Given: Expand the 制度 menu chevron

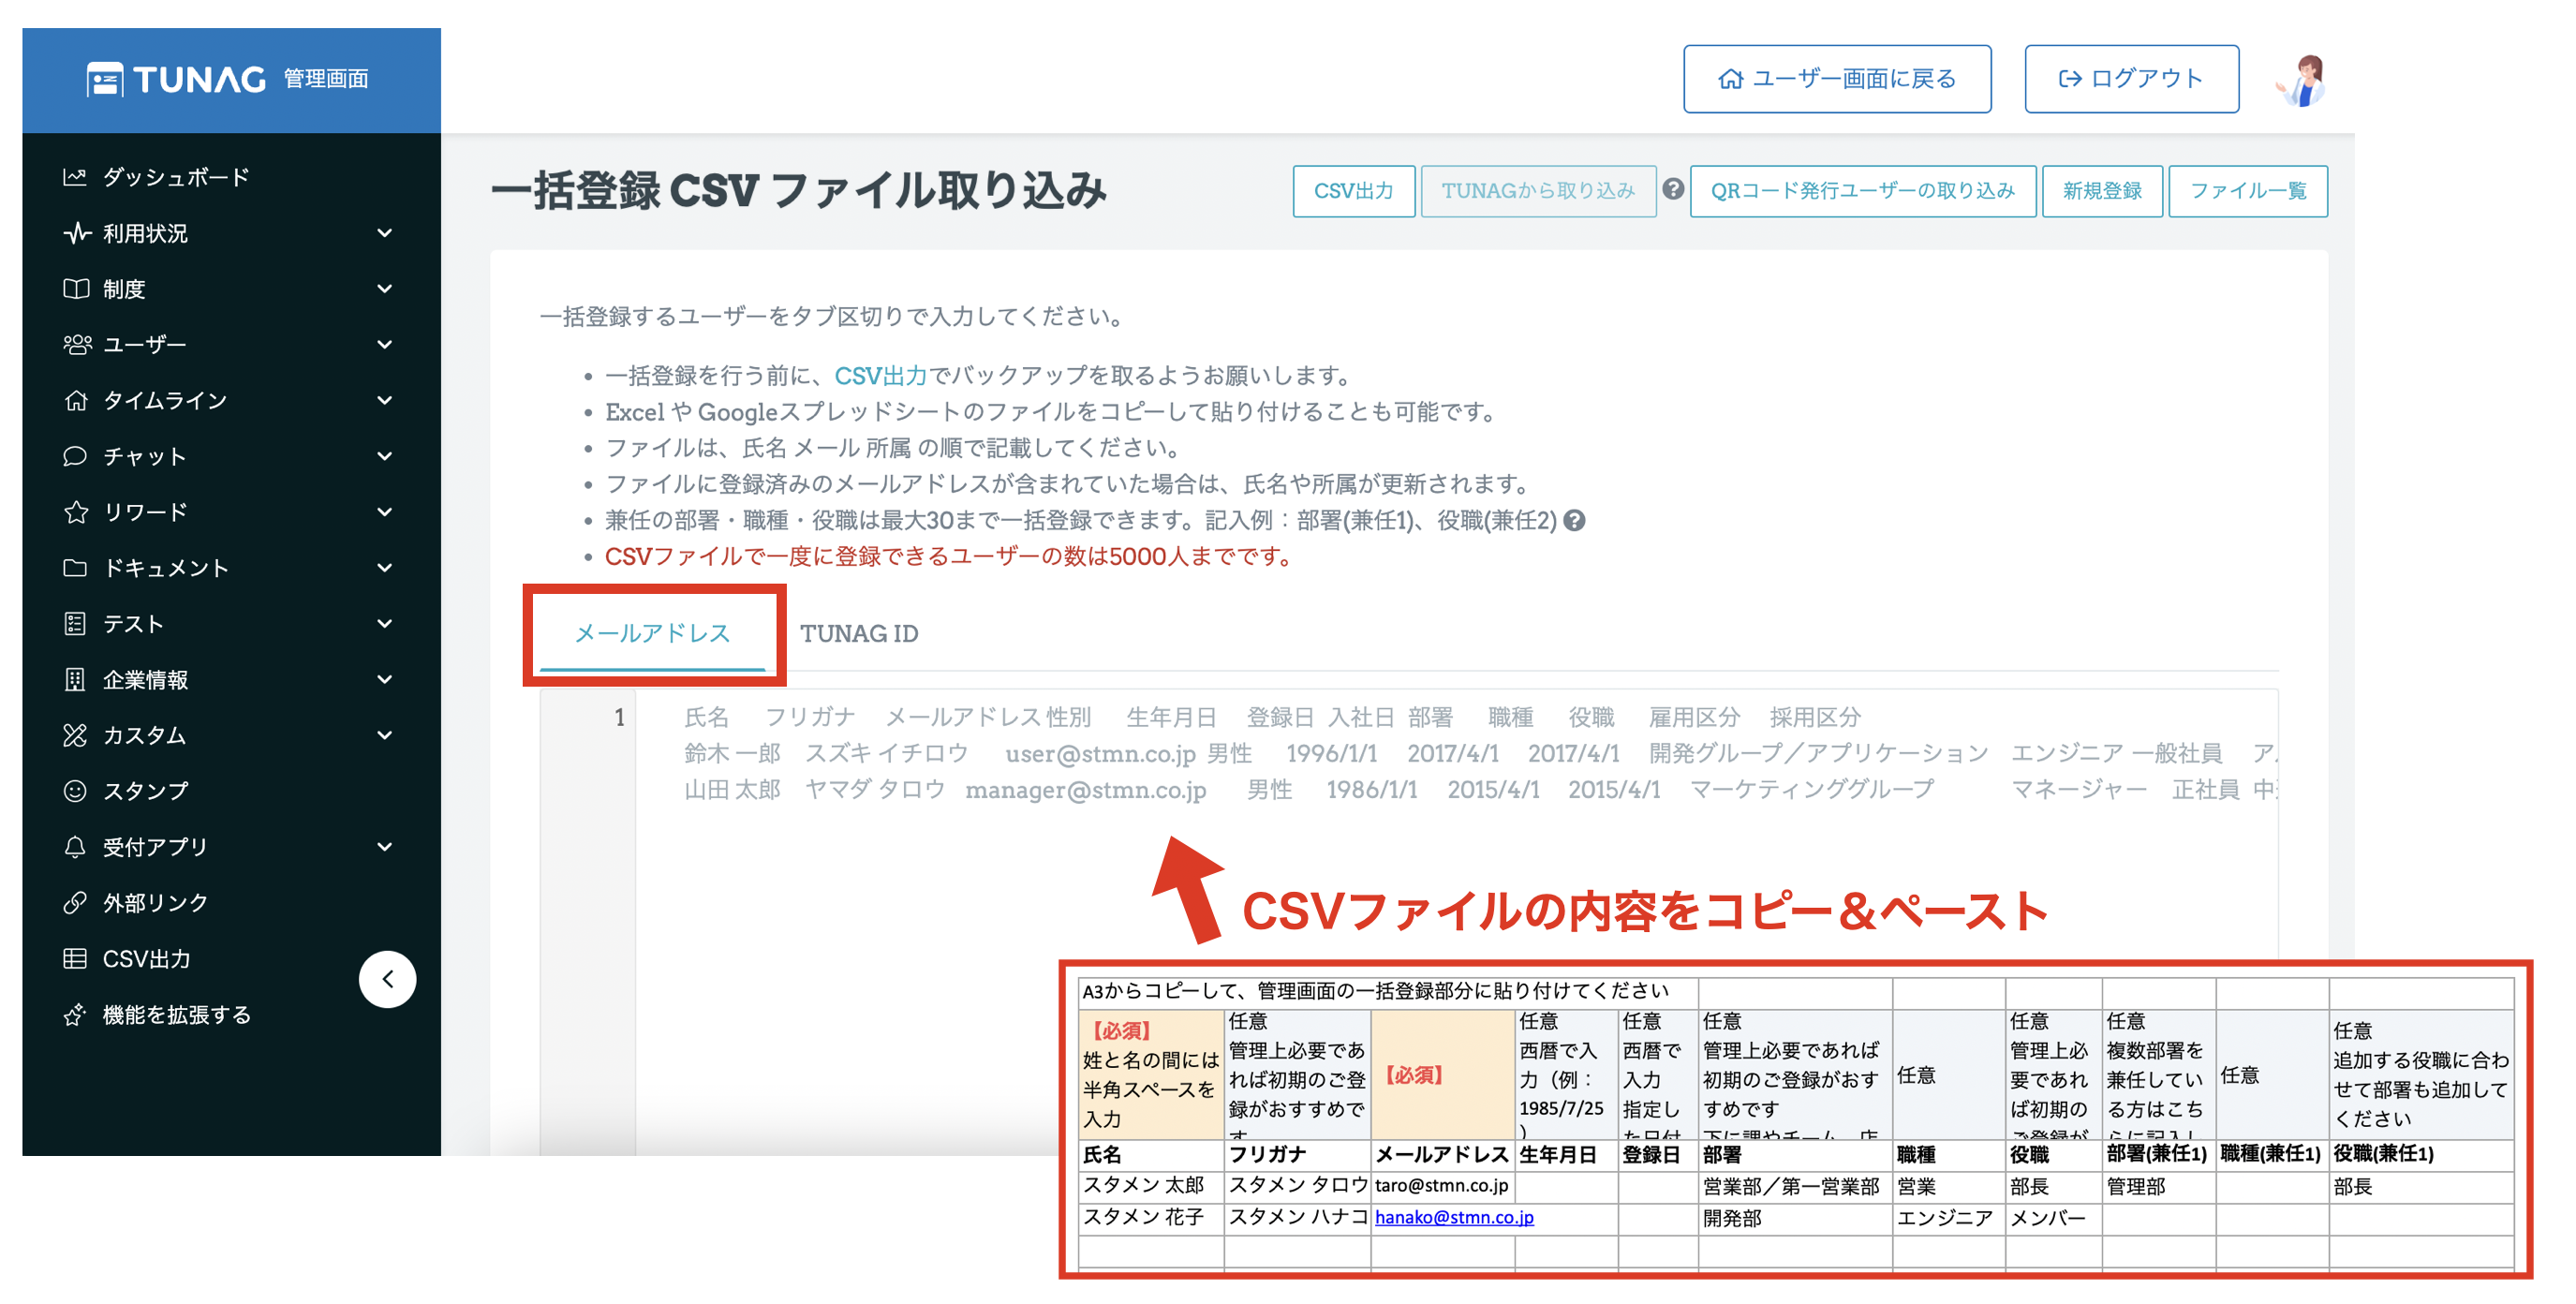Looking at the screenshot, I should (x=384, y=289).
